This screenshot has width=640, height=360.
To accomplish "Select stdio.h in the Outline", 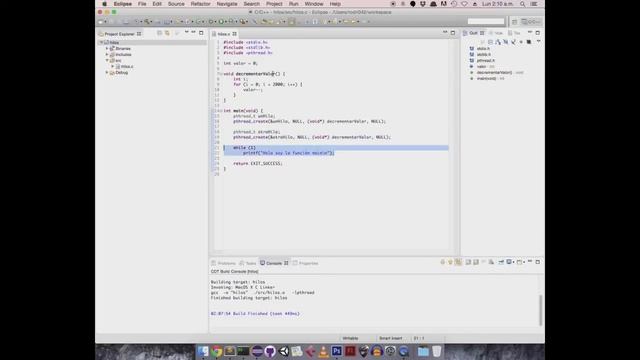I will 483,49.
